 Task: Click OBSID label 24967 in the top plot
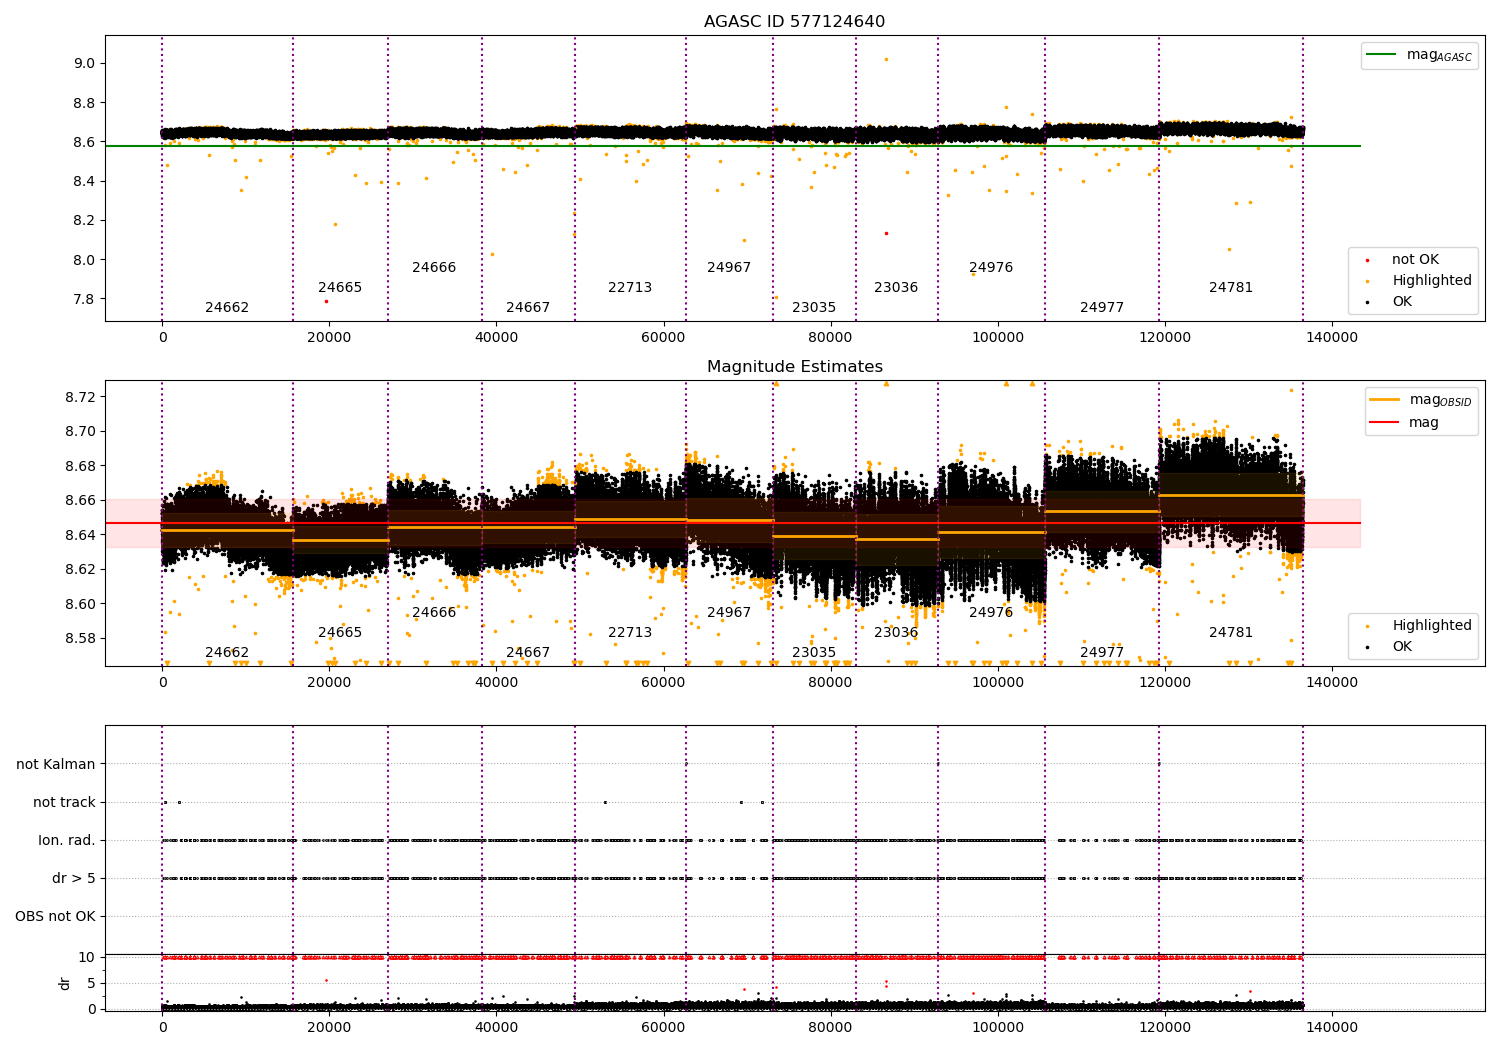[729, 268]
